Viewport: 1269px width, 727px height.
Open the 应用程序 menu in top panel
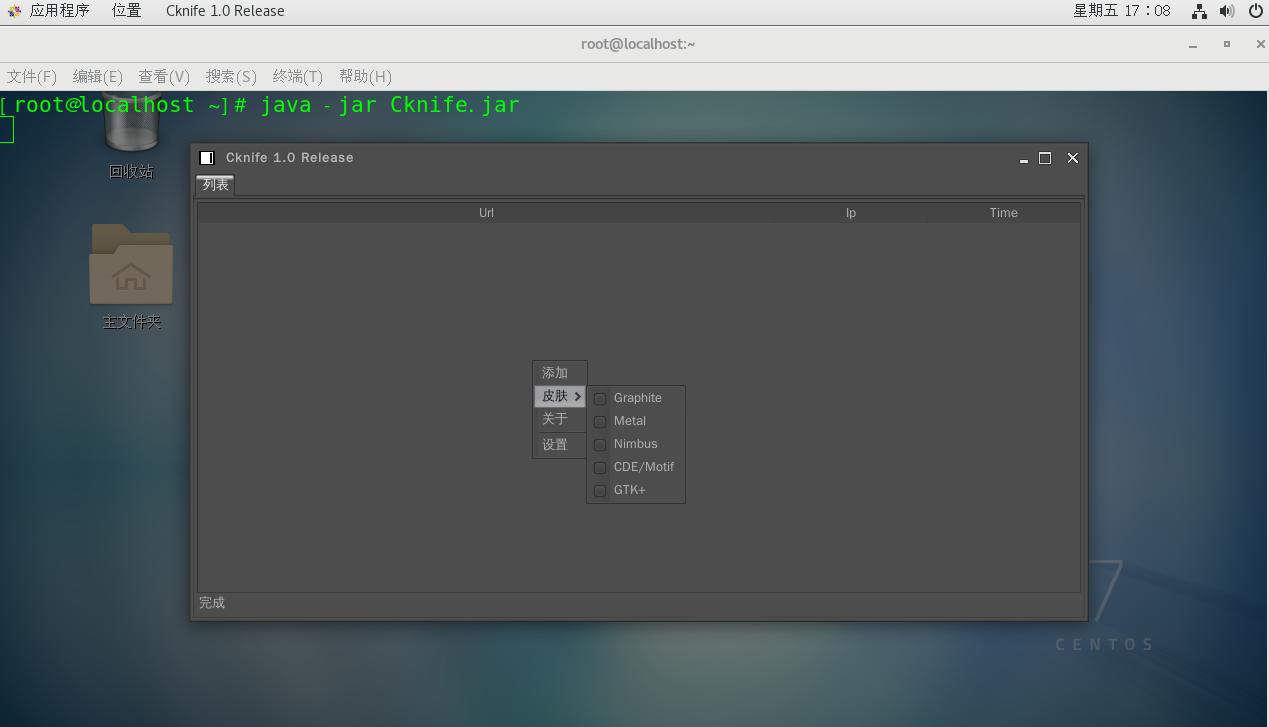(59, 11)
